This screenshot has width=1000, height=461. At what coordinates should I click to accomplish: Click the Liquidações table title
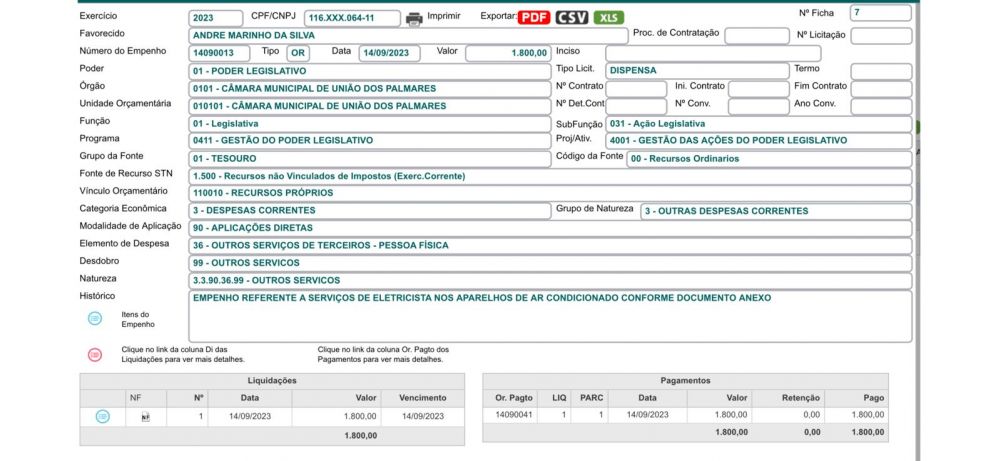pos(272,381)
